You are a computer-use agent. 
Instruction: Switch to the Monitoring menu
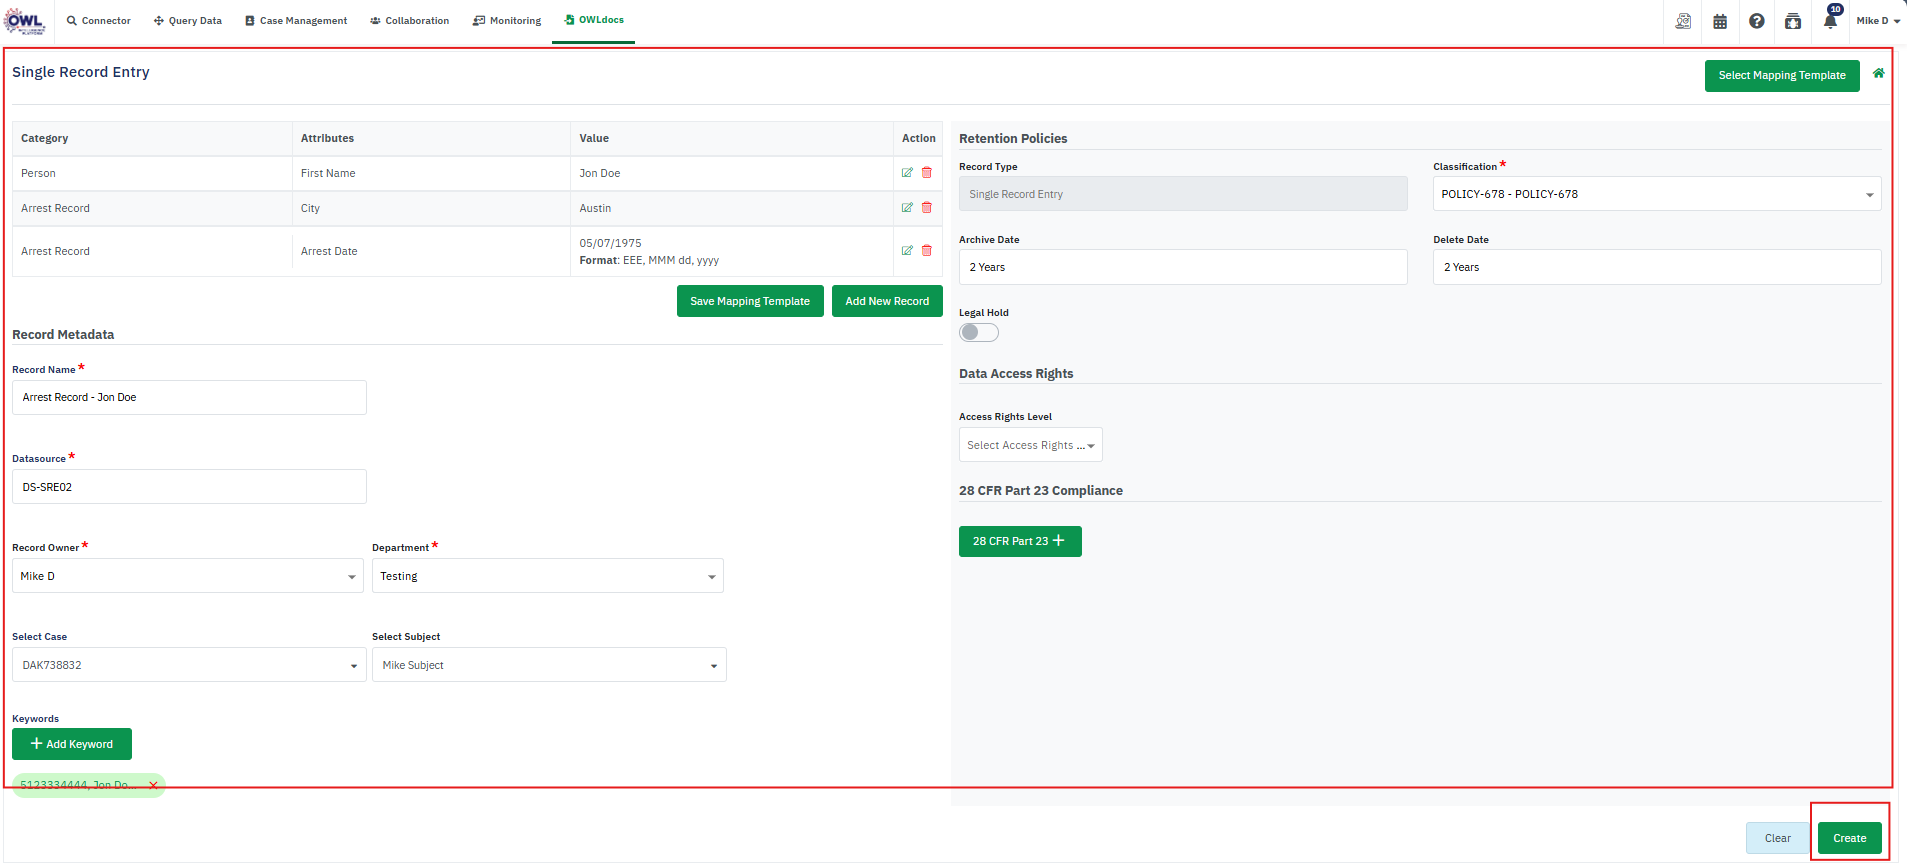click(x=507, y=21)
